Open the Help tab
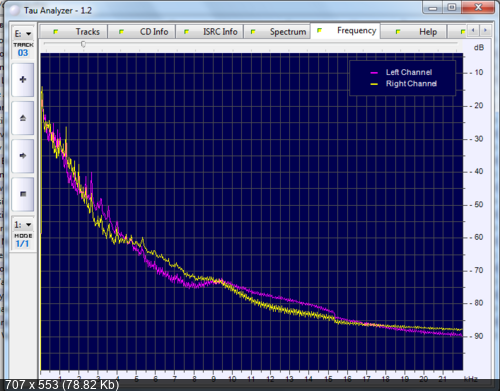500x391 pixels. pyautogui.click(x=413, y=32)
